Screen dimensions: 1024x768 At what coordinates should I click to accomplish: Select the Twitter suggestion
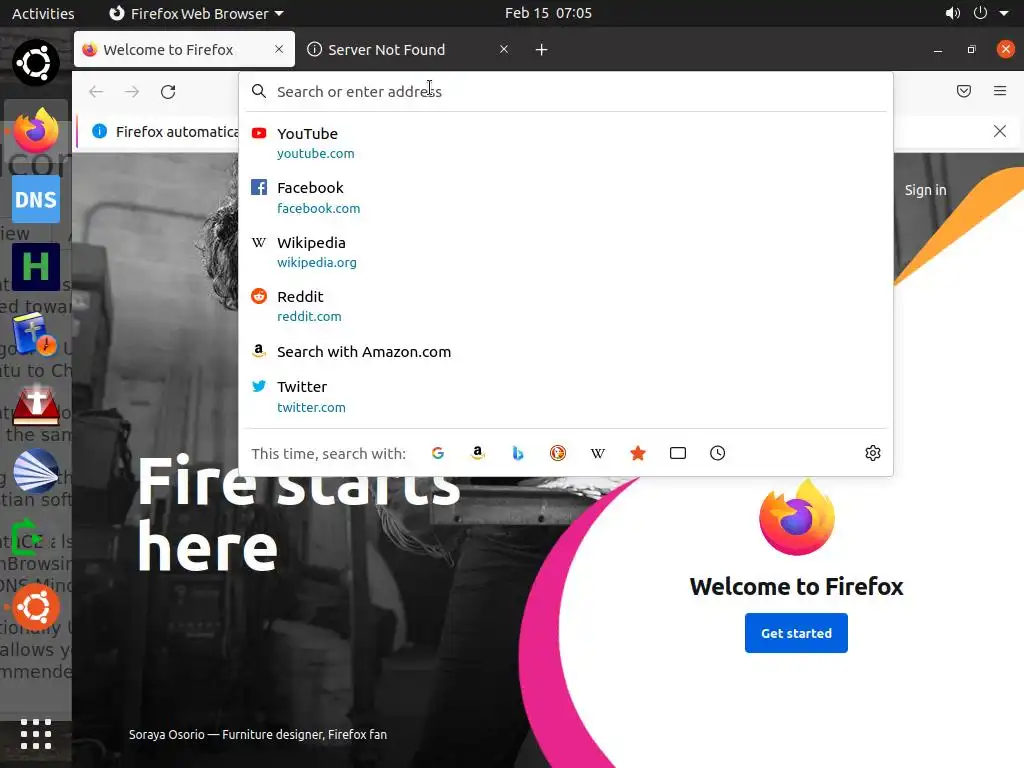click(566, 396)
